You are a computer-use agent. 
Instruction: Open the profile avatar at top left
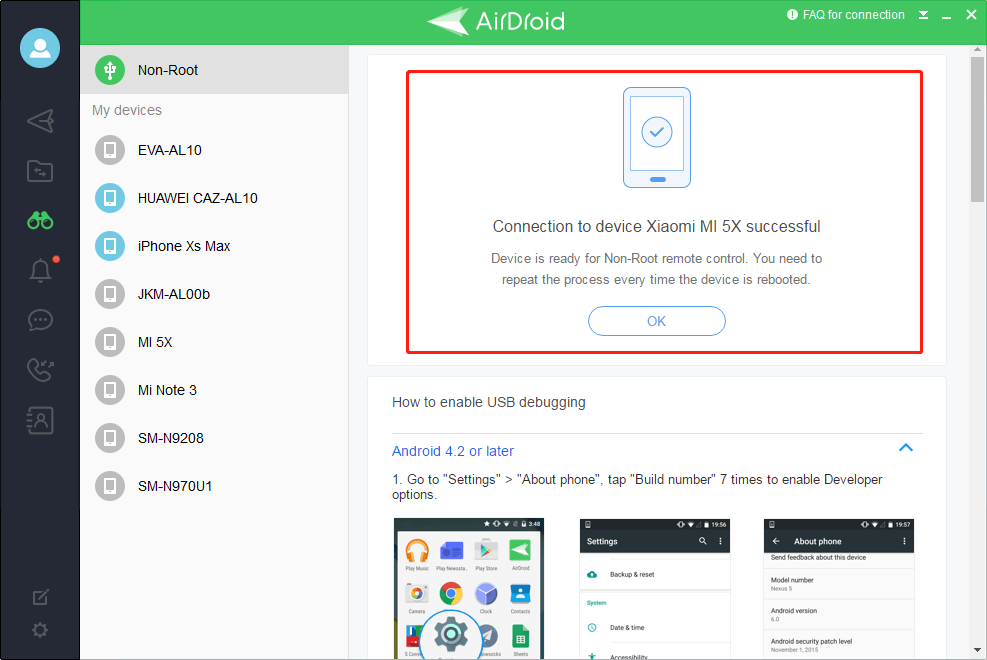click(x=40, y=48)
